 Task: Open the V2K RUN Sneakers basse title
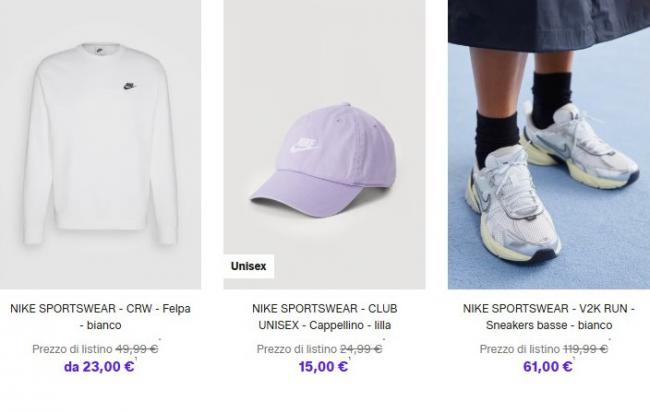click(x=549, y=317)
